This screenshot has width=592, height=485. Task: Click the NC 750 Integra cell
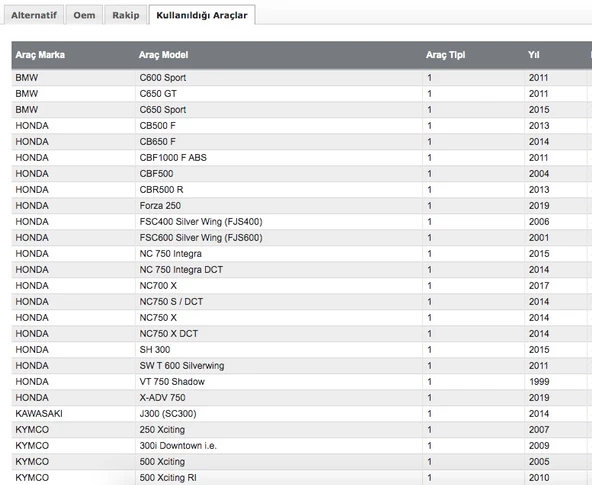click(x=279, y=254)
